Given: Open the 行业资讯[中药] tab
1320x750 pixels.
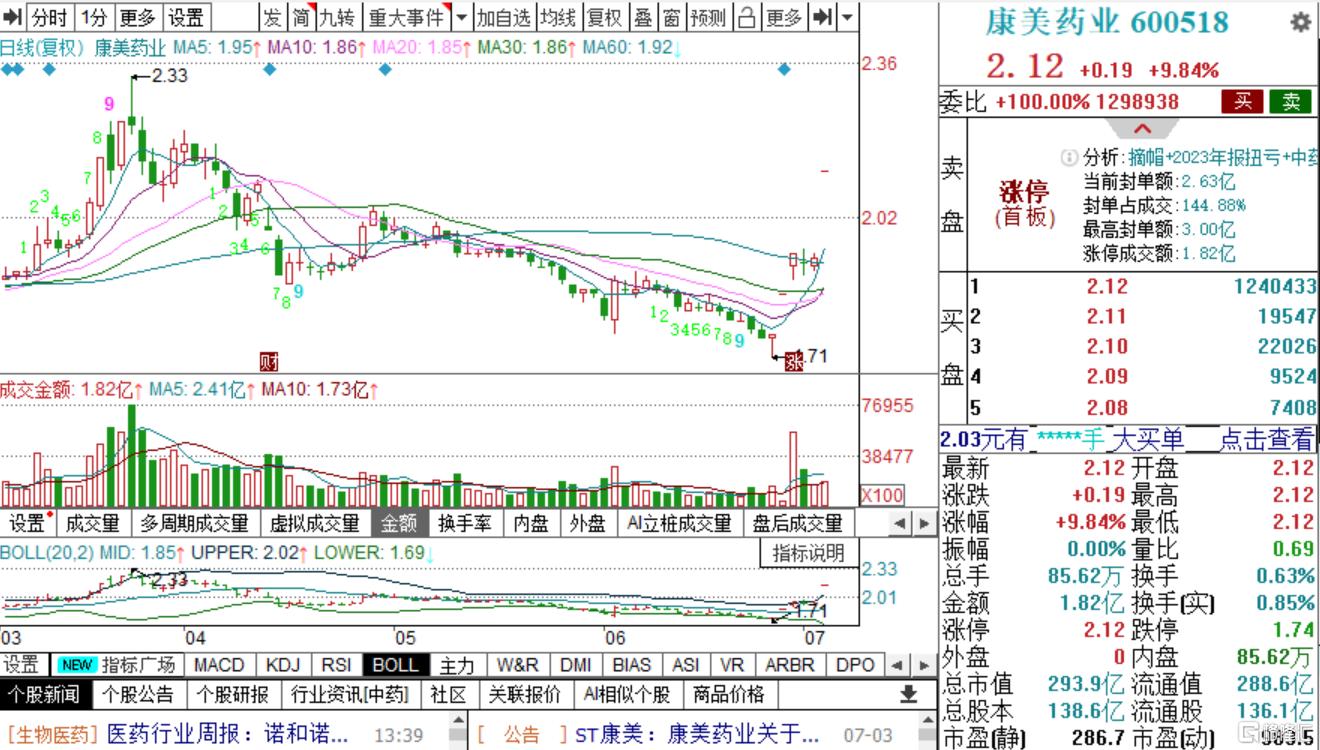Looking at the screenshot, I should tap(350, 694).
